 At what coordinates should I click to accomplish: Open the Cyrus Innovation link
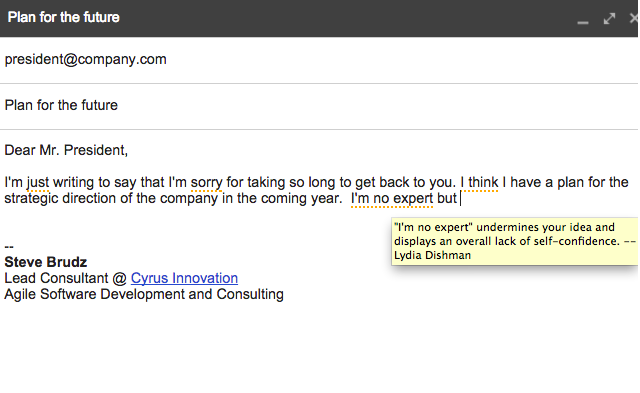point(184,278)
